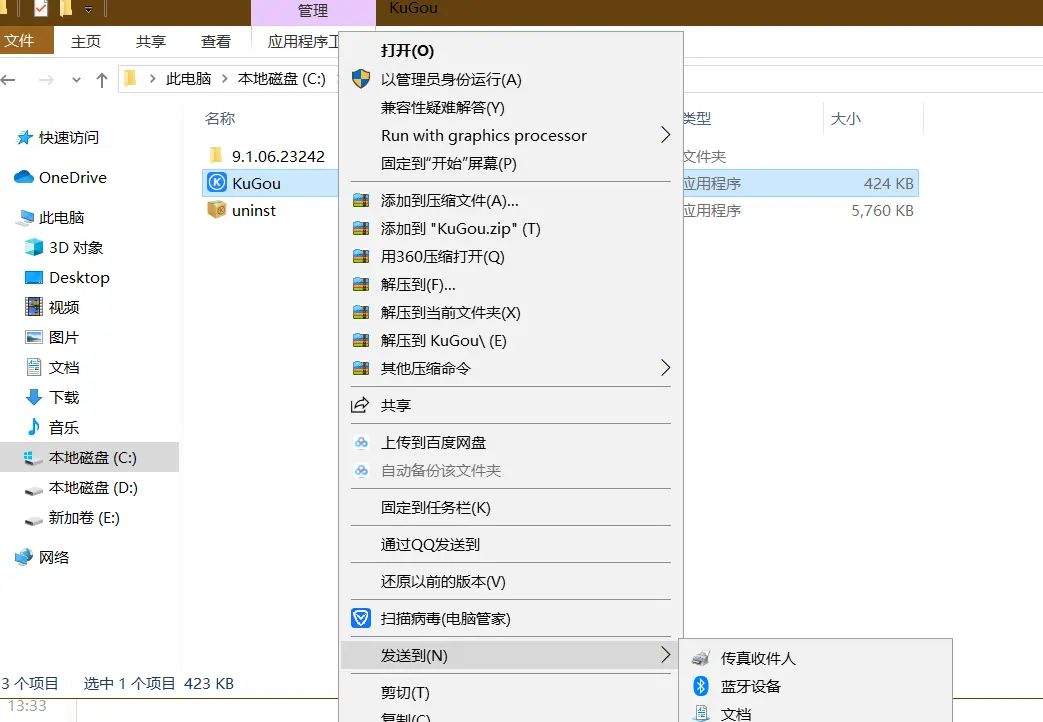Click the 音乐 note icon in sidebar

coord(34,427)
